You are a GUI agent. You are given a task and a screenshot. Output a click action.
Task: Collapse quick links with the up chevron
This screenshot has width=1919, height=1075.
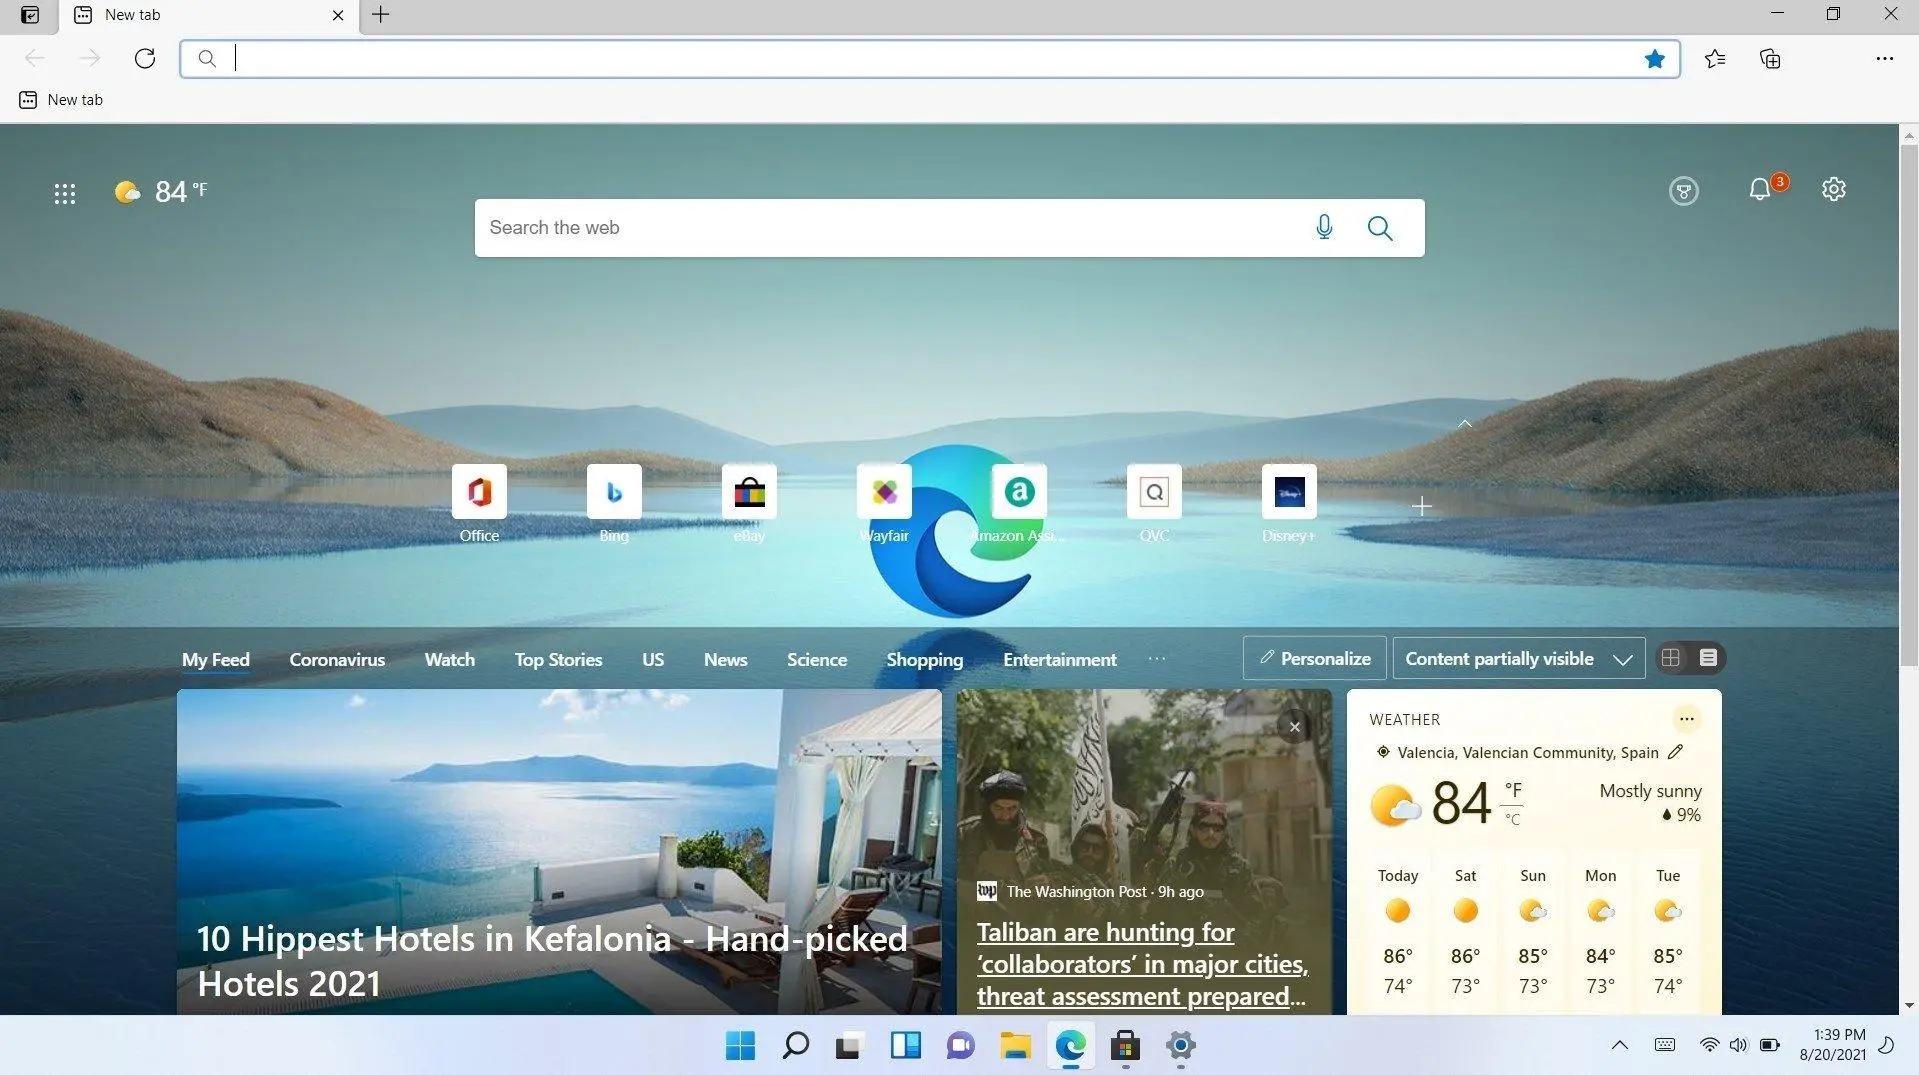click(1465, 424)
